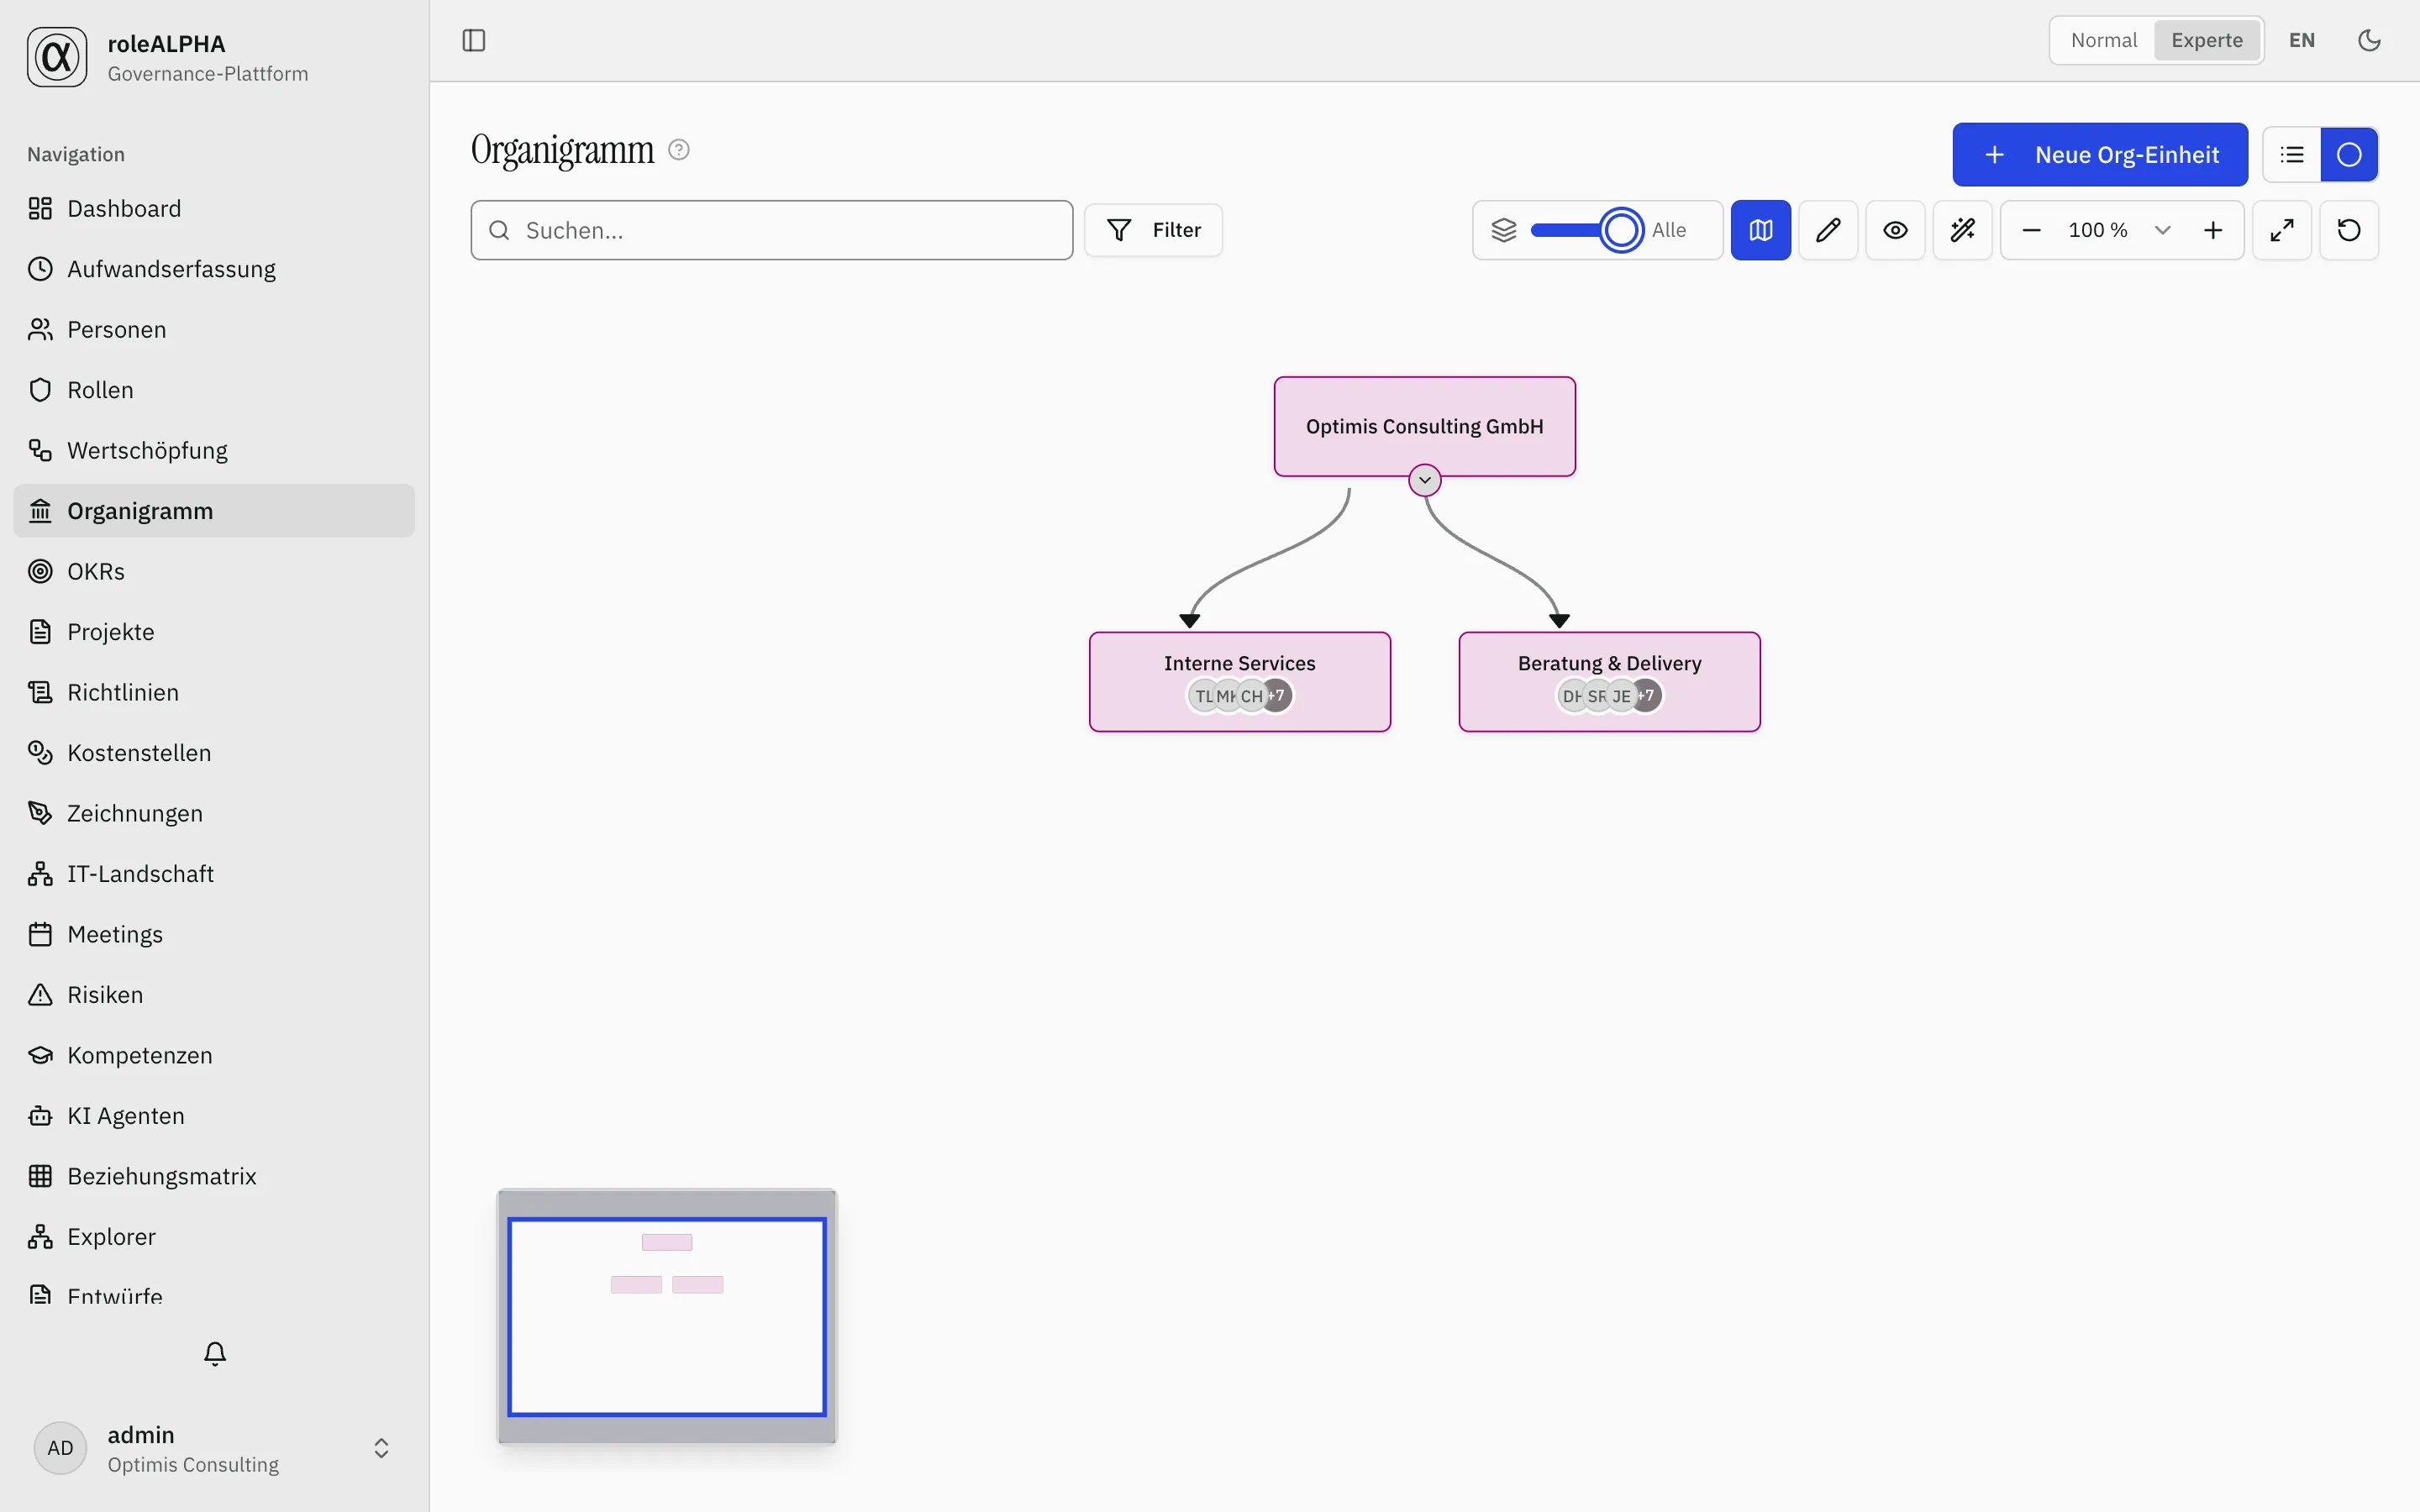Open Rollen in sidebar
Image resolution: width=2420 pixels, height=1512 pixels.
[x=214, y=390]
